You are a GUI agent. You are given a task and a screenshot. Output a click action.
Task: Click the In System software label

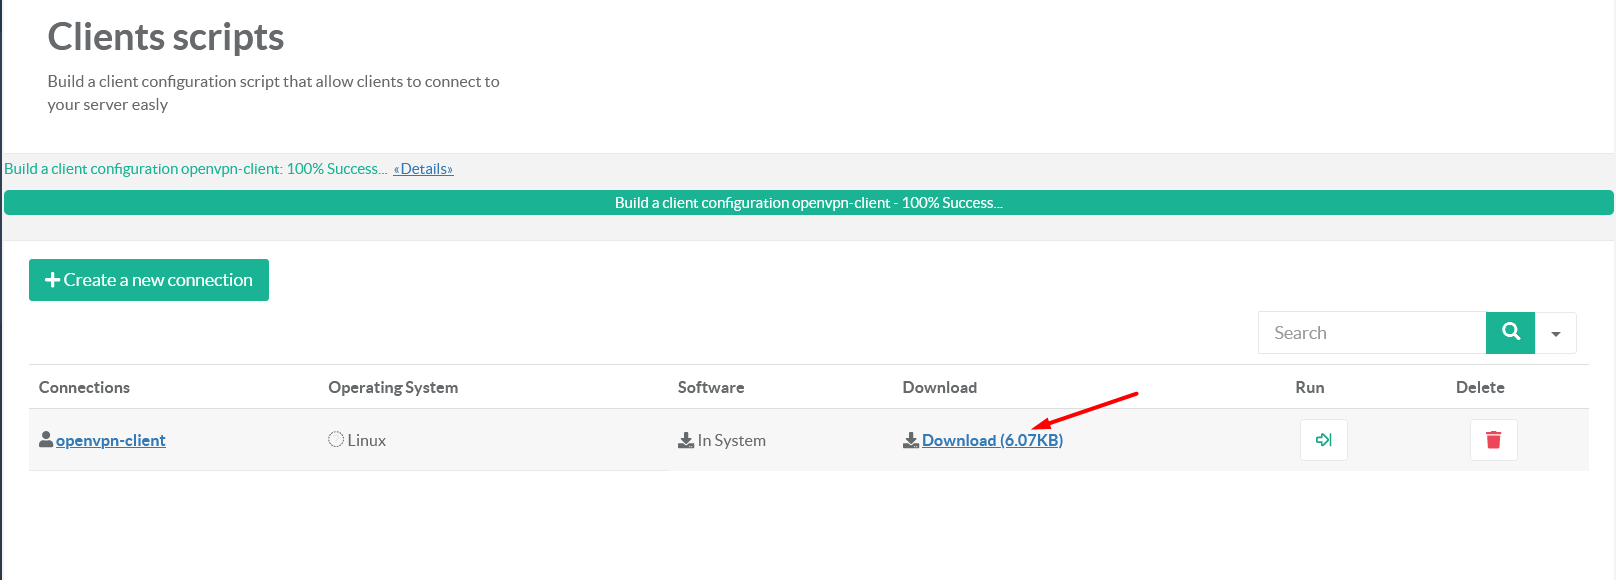732,440
